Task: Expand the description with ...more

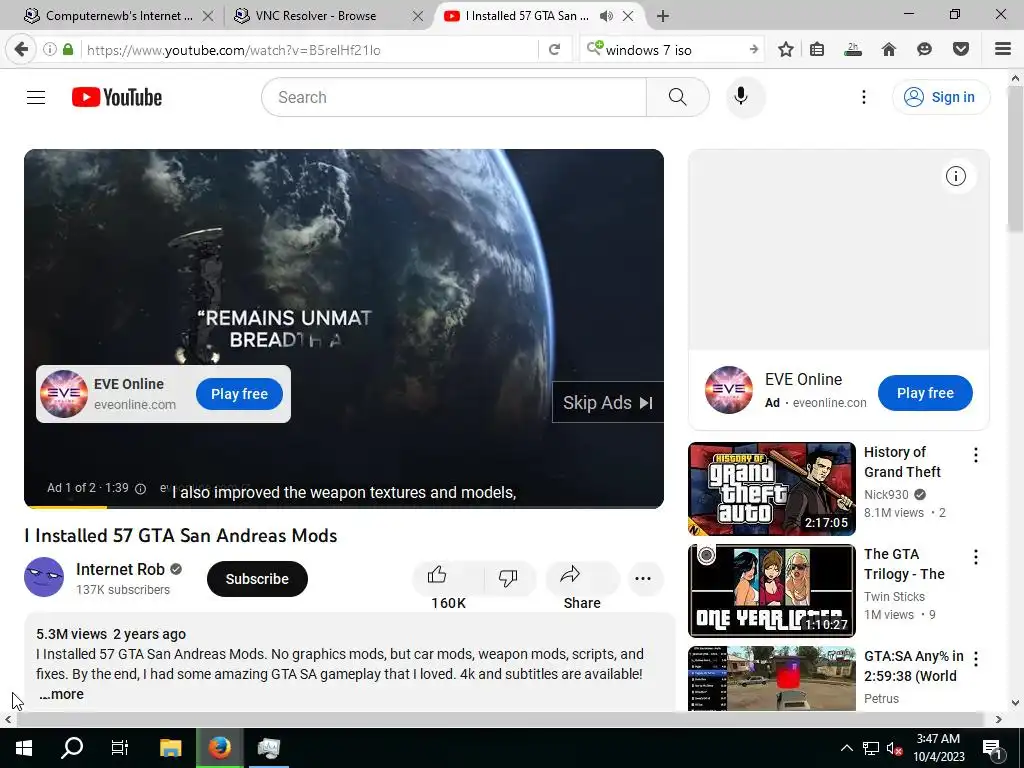Action: click(x=61, y=694)
